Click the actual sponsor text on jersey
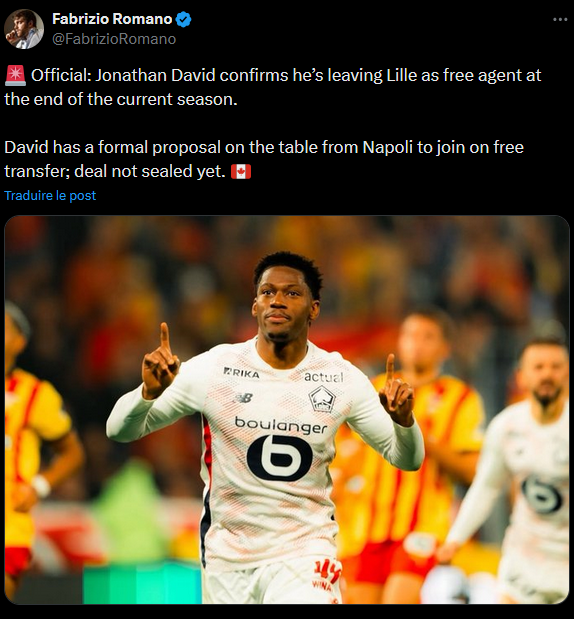 pos(324,377)
